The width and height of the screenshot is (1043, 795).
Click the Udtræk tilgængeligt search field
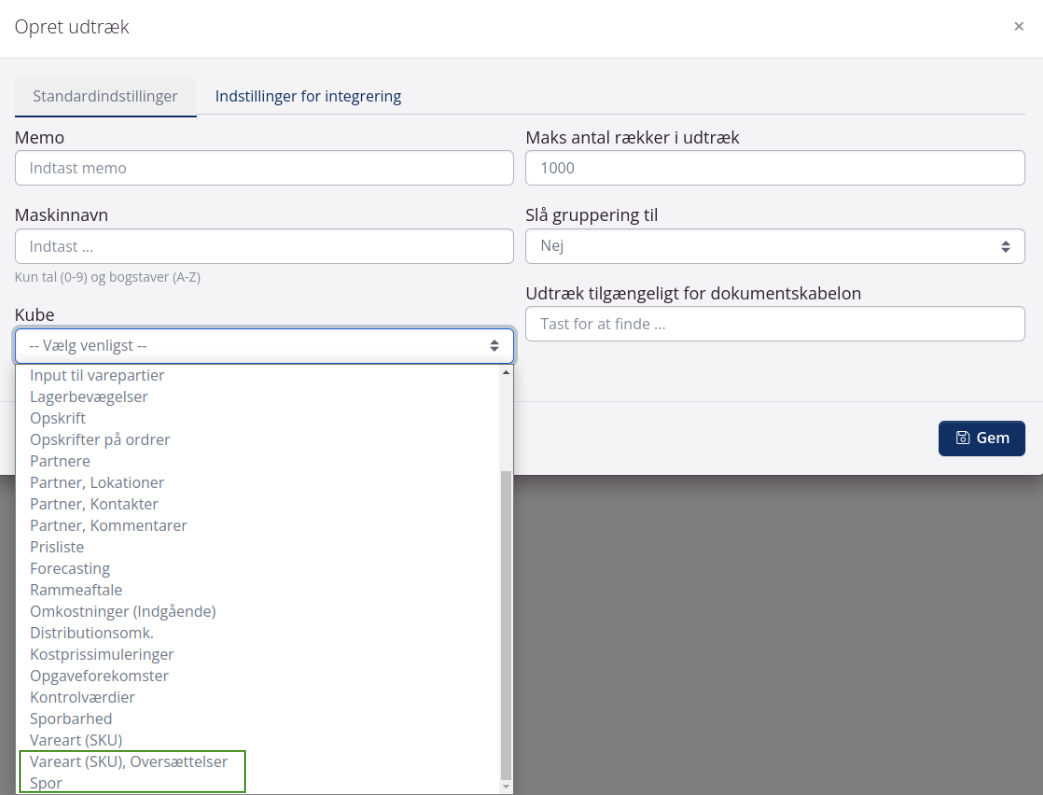tap(774, 324)
